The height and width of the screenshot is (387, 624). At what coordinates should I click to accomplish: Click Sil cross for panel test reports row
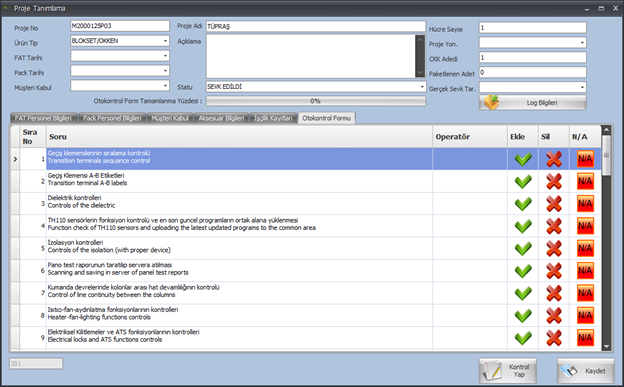(554, 271)
